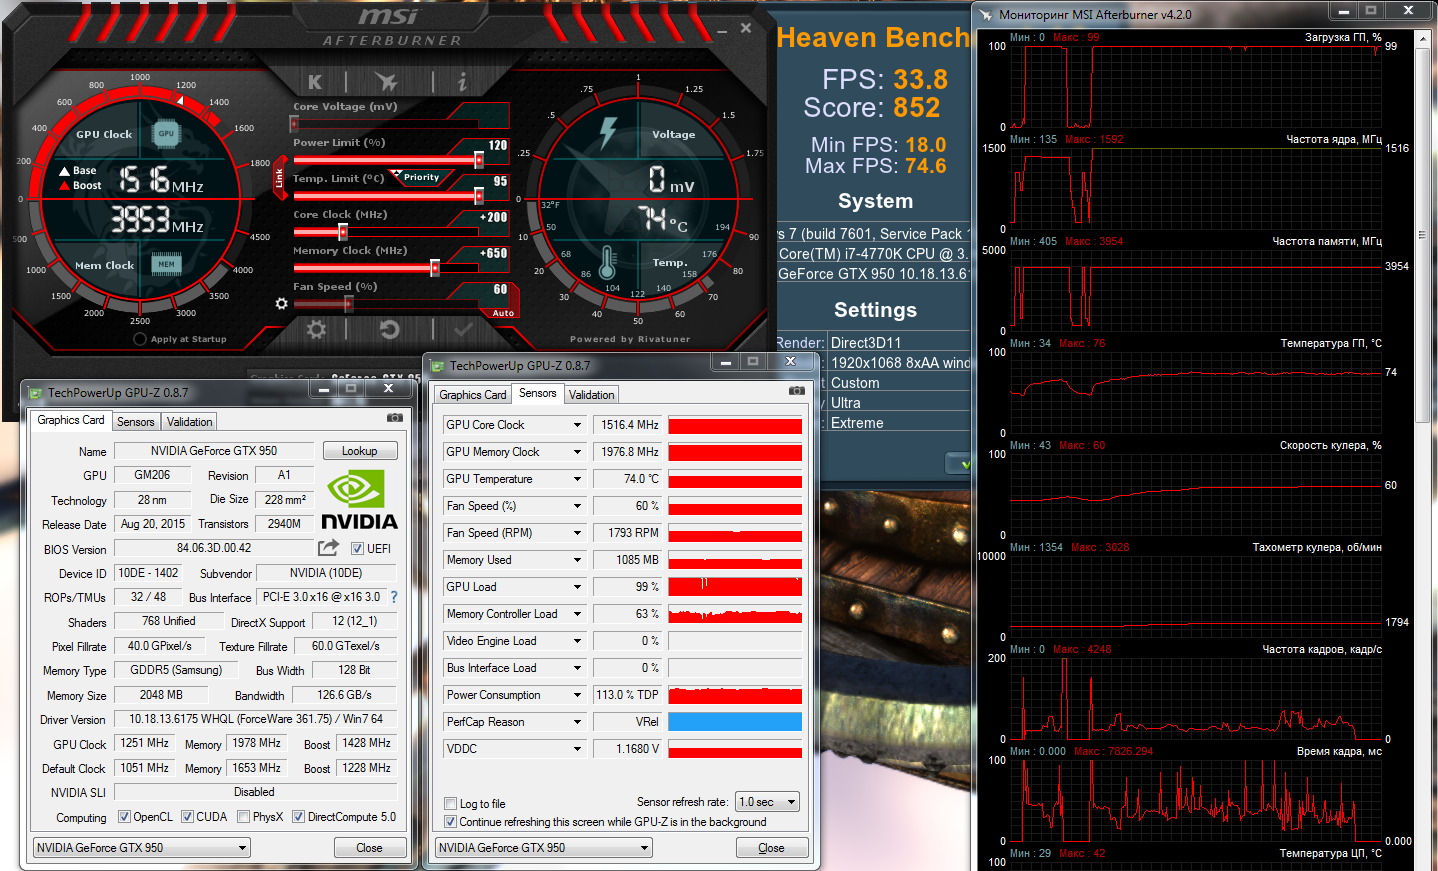Click the NVIDIA logo in GPU-Z
The height and width of the screenshot is (871, 1438).
(359, 499)
